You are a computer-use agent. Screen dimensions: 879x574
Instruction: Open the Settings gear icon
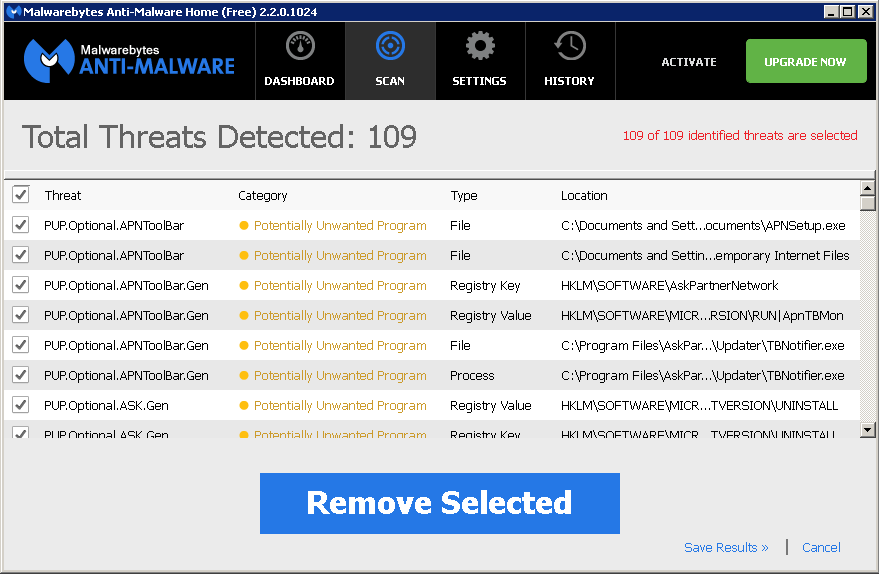480,46
